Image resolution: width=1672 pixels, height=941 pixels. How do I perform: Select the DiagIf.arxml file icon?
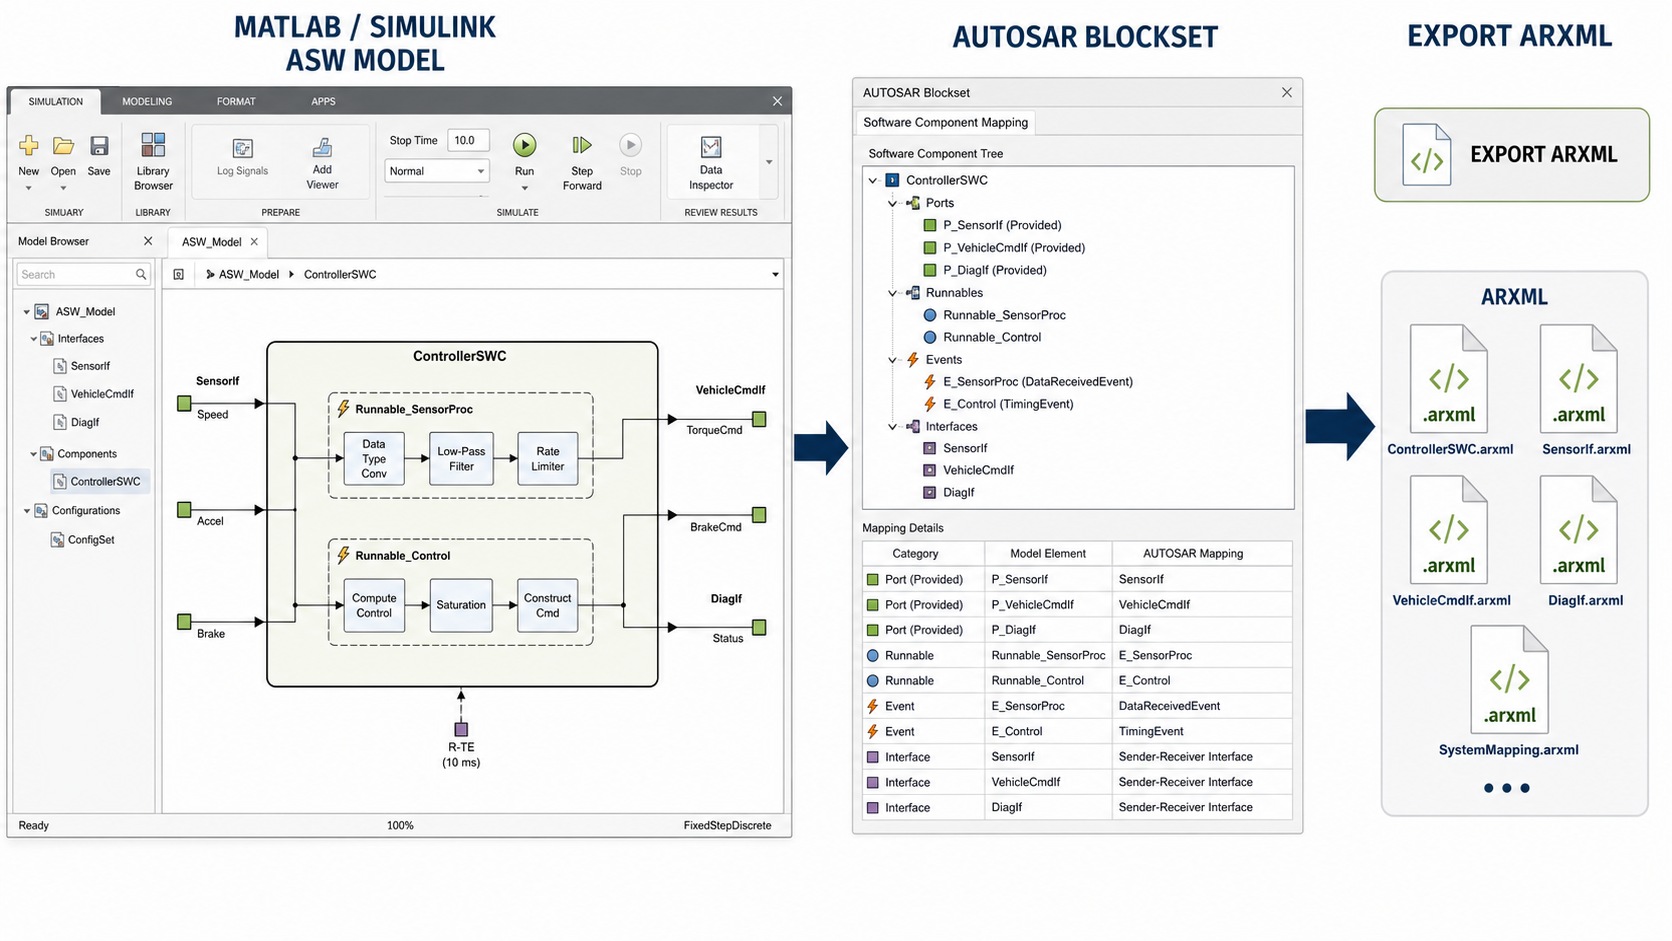tap(1579, 529)
